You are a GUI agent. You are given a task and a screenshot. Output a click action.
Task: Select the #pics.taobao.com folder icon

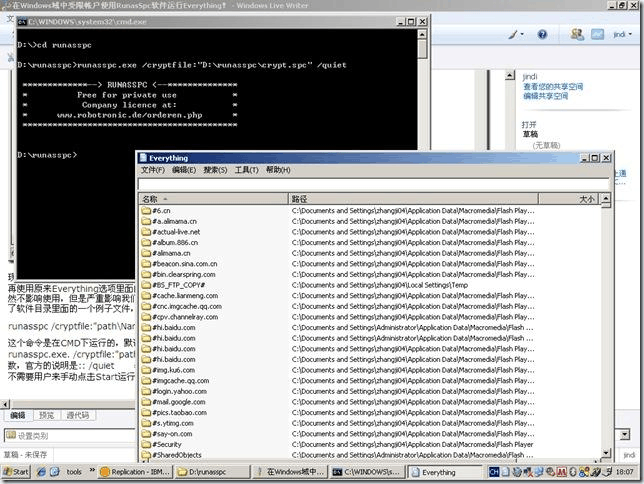point(146,413)
